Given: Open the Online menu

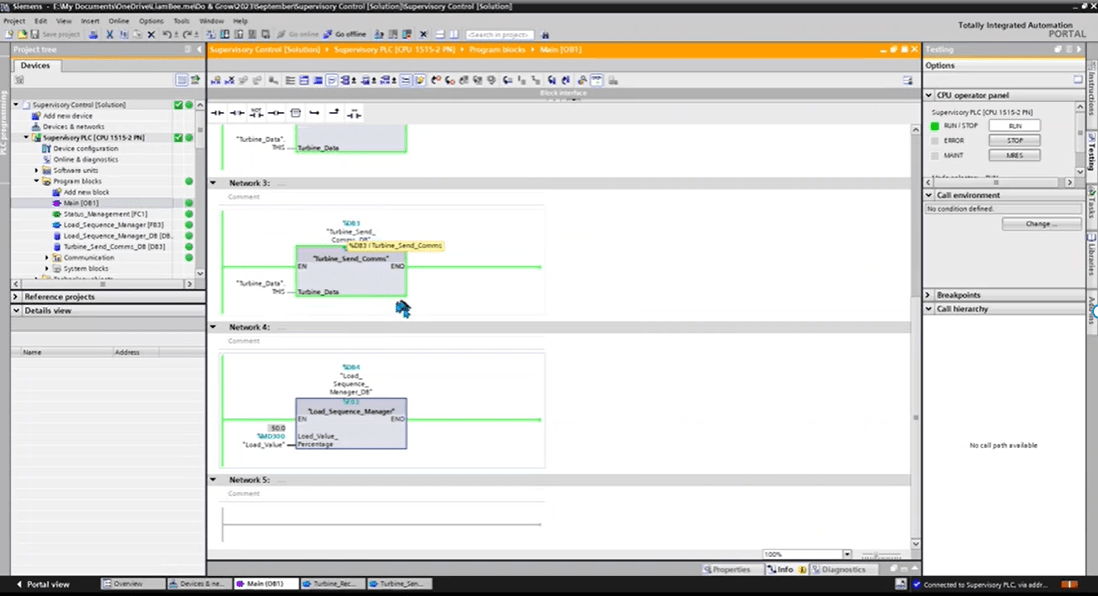Looking at the screenshot, I should tap(118, 20).
